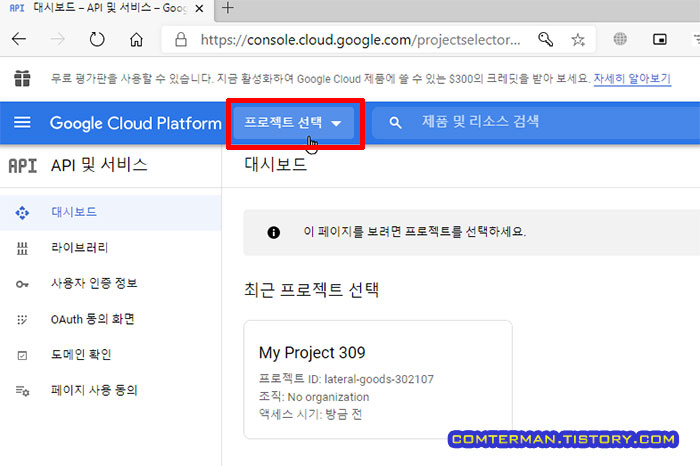The width and height of the screenshot is (700, 466).
Task: Close the 대시보드 browser tab
Action: (x=200, y=8)
